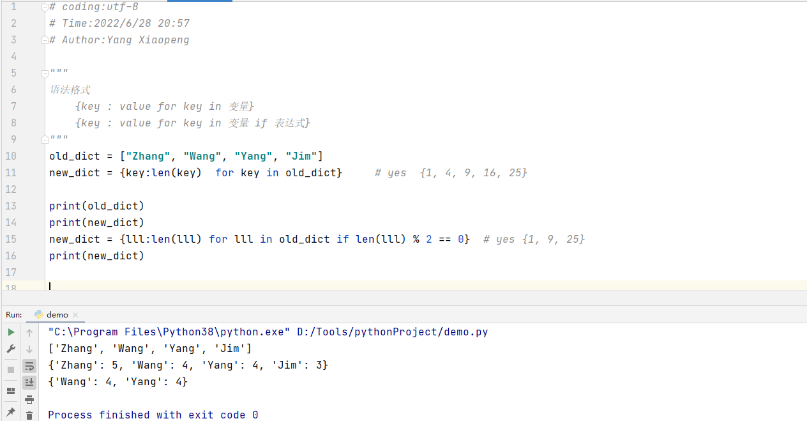This screenshot has height=422, width=807.
Task: Clear console with trash can icon
Action: (x=29, y=415)
